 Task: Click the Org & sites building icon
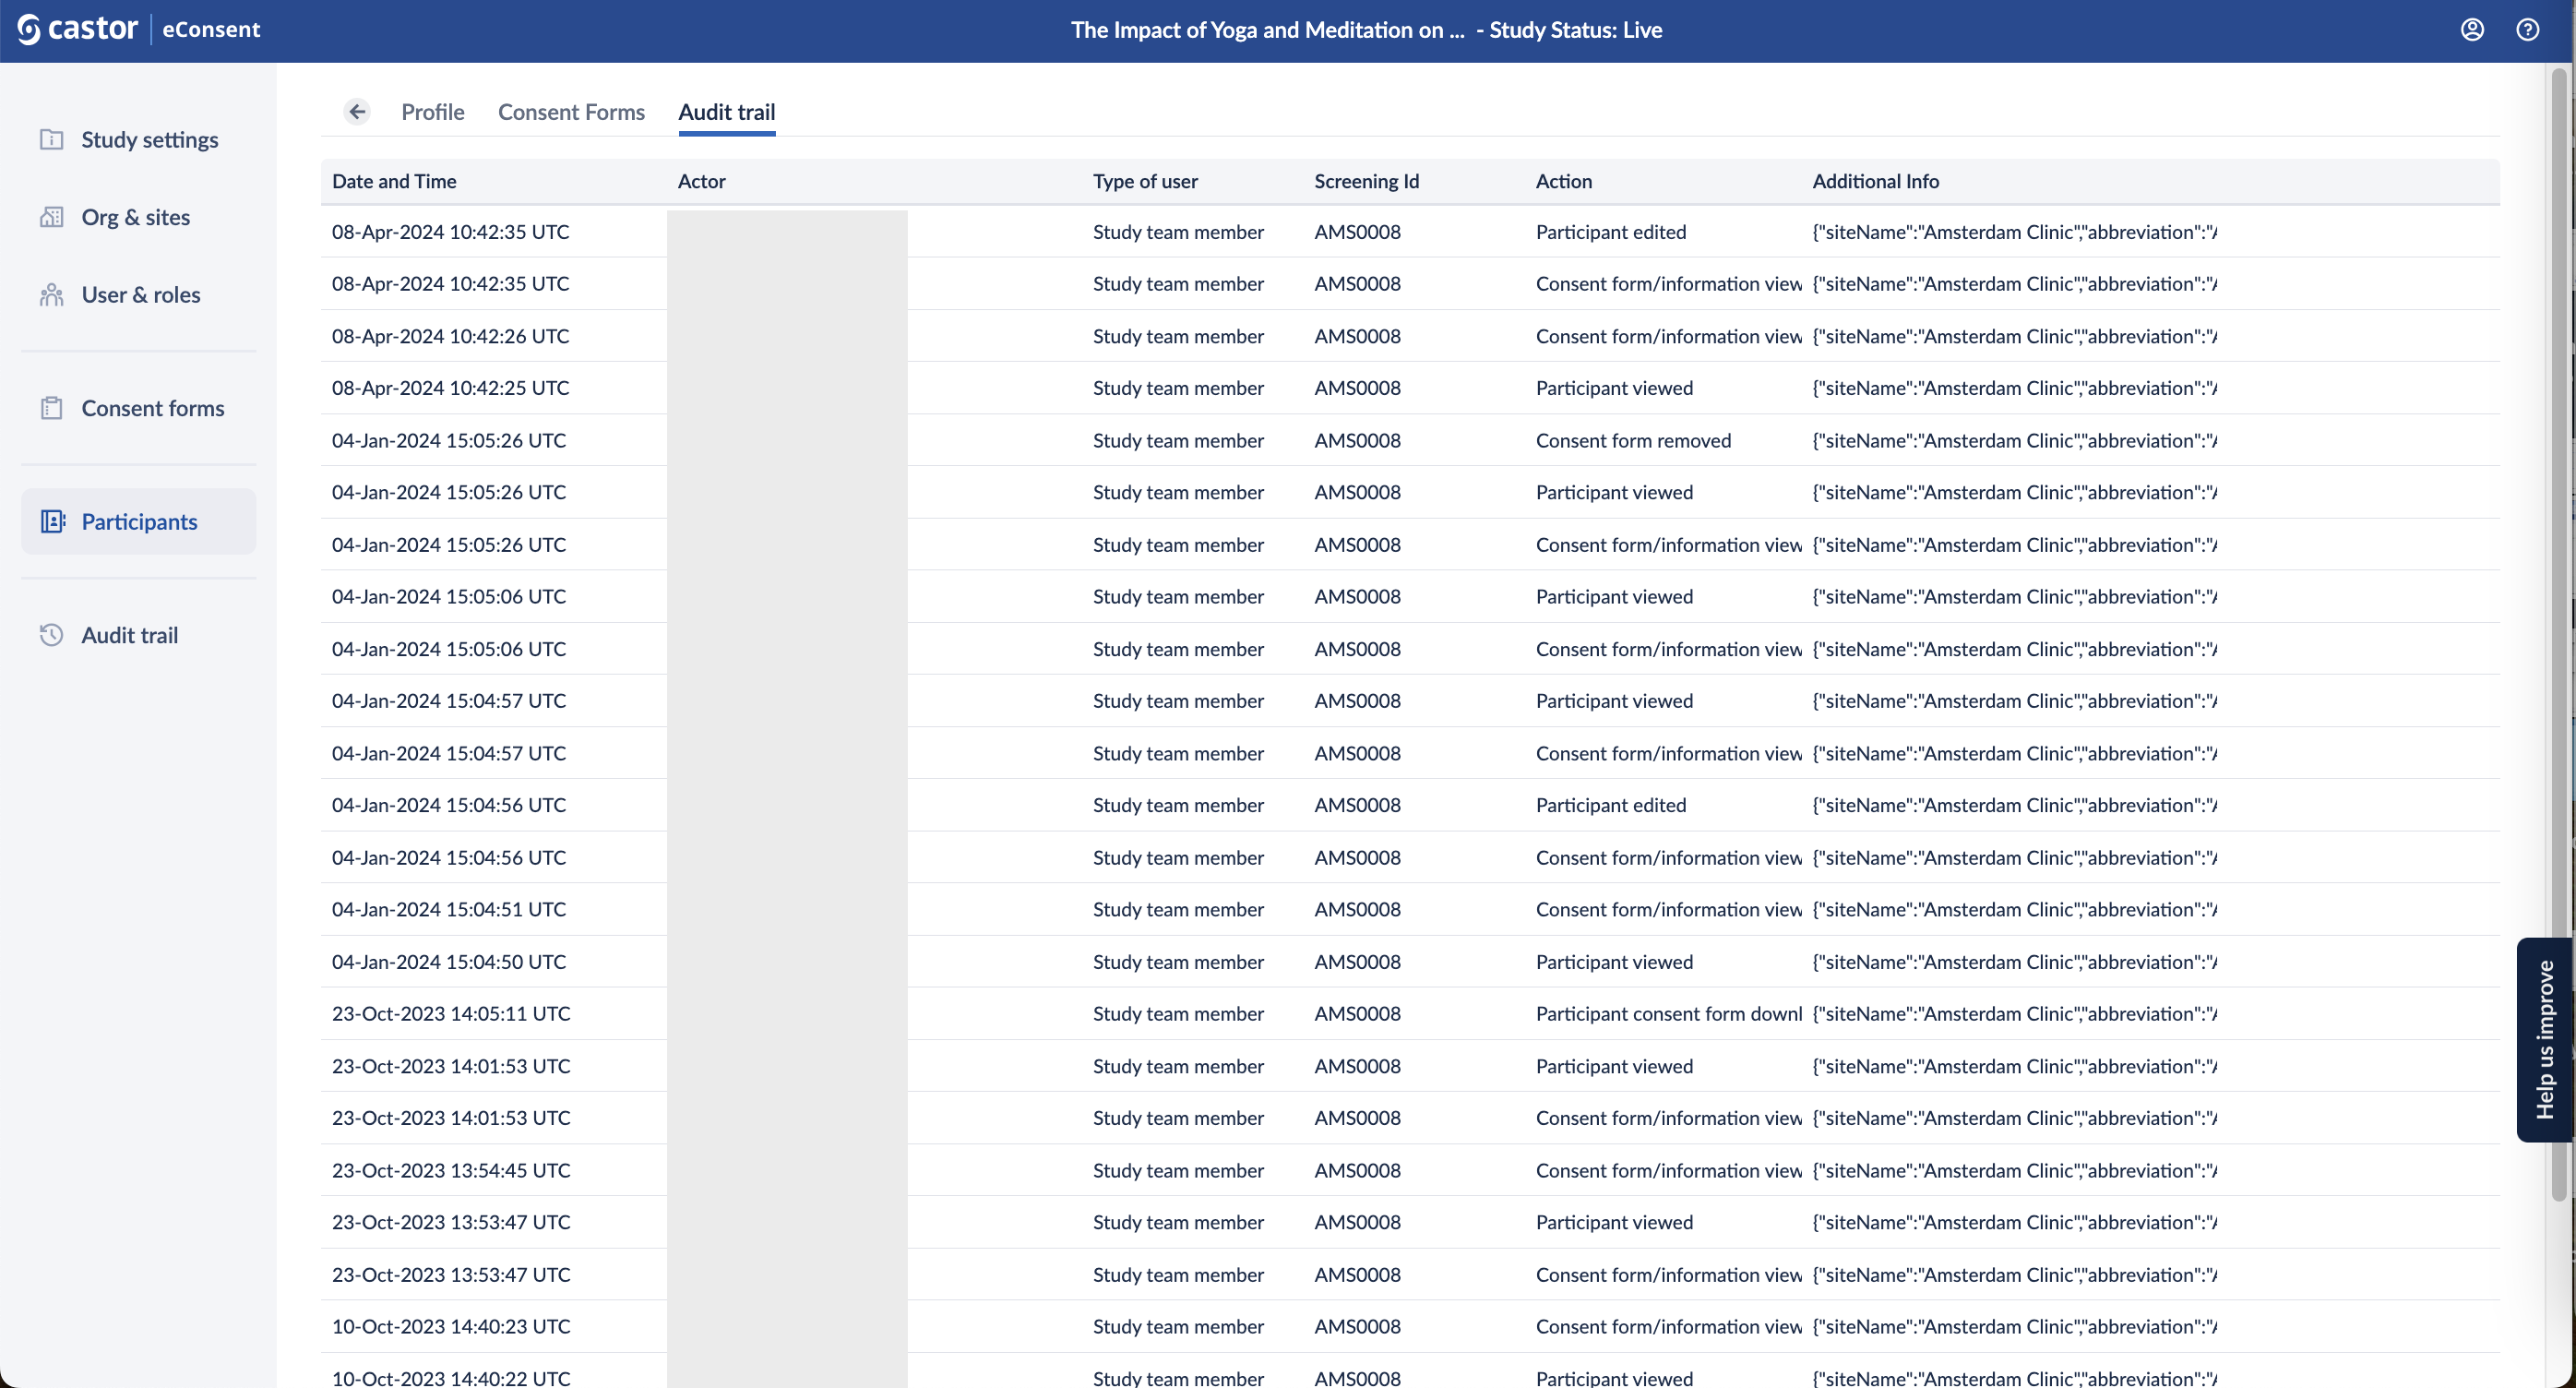51,217
